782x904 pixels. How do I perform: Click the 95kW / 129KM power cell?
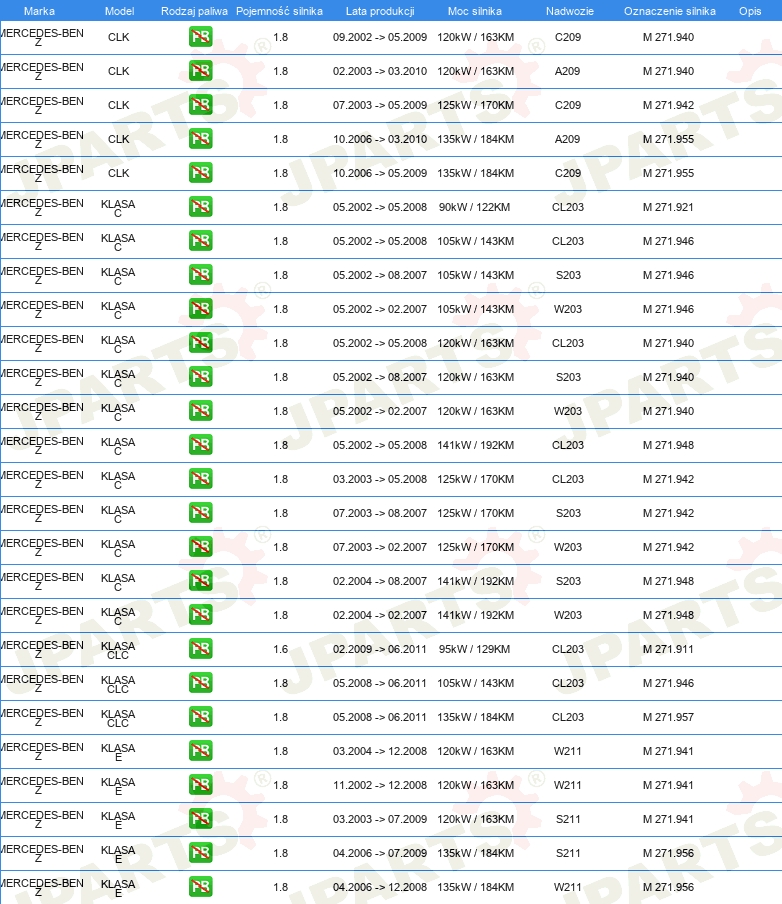(475, 649)
